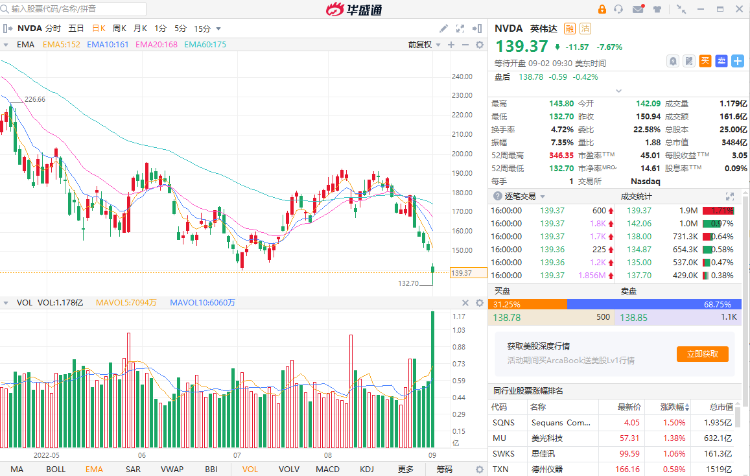Open customer service headset icon

tap(618, 9)
